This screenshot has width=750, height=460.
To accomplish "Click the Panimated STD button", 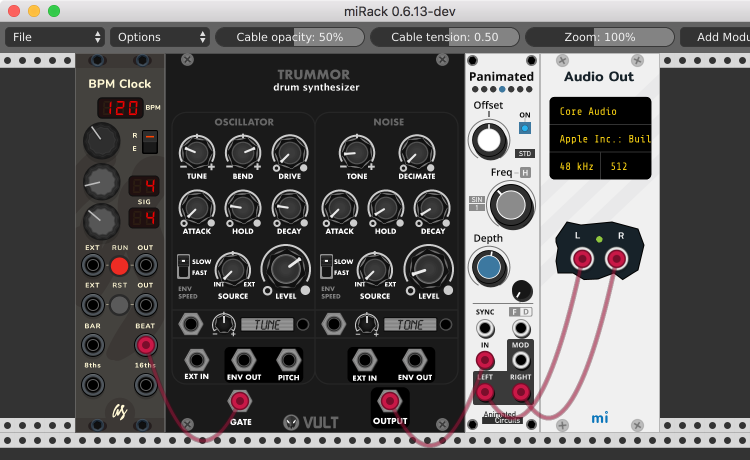I will click(525, 153).
